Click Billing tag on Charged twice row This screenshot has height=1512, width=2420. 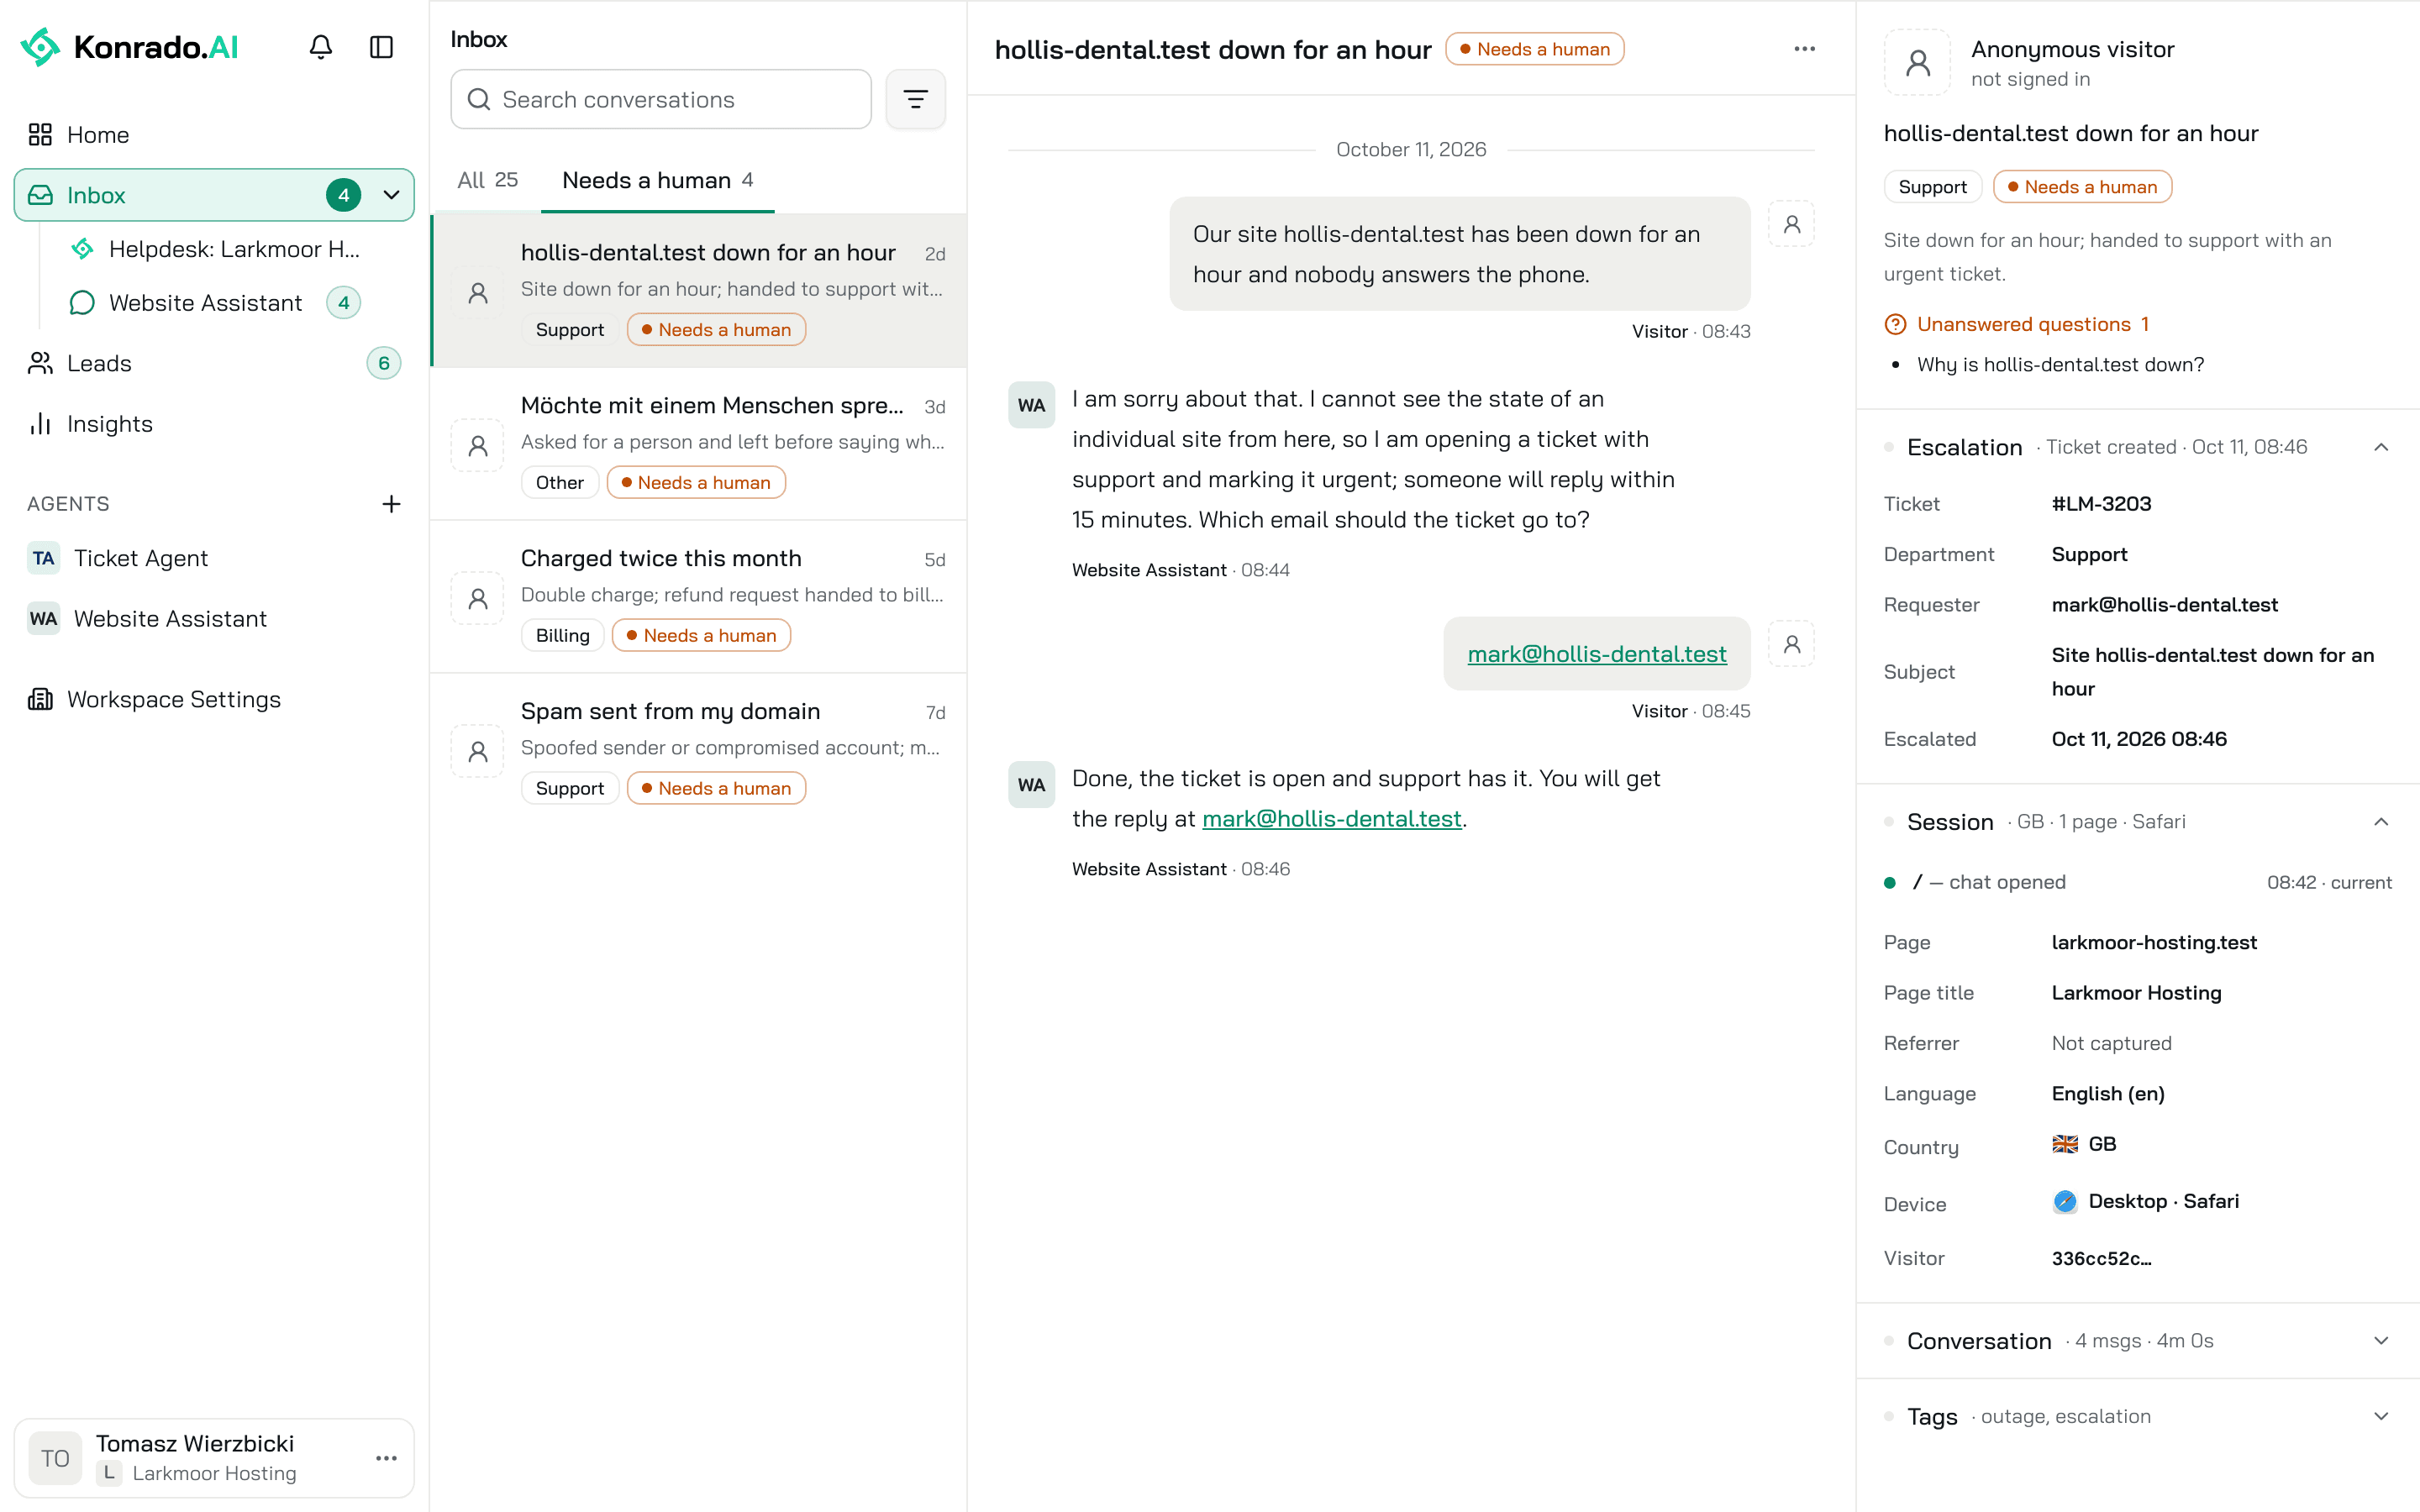coord(562,635)
